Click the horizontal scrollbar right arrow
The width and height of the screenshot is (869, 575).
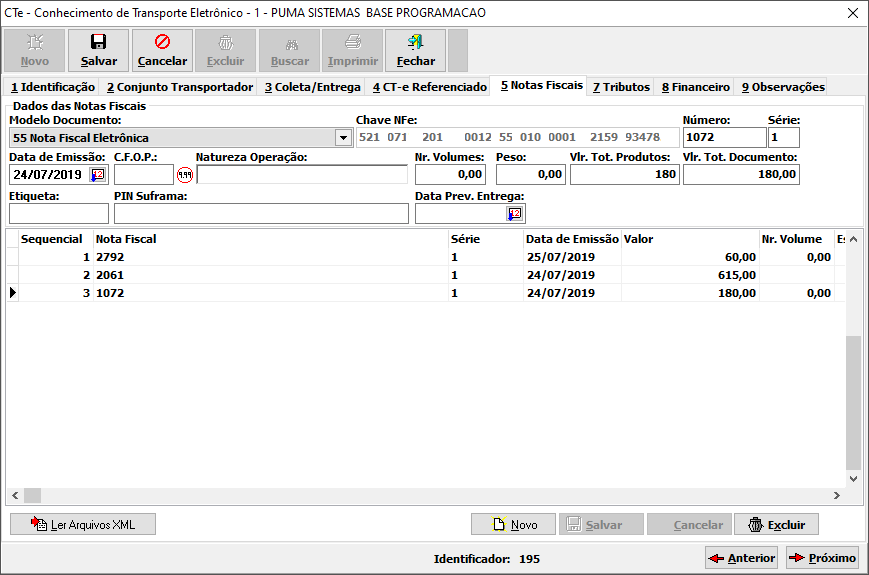pyautogui.click(x=836, y=496)
